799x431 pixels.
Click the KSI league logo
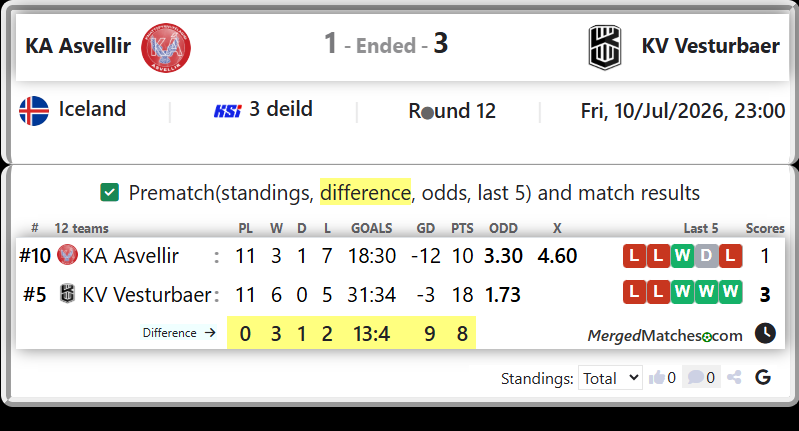[x=227, y=111]
